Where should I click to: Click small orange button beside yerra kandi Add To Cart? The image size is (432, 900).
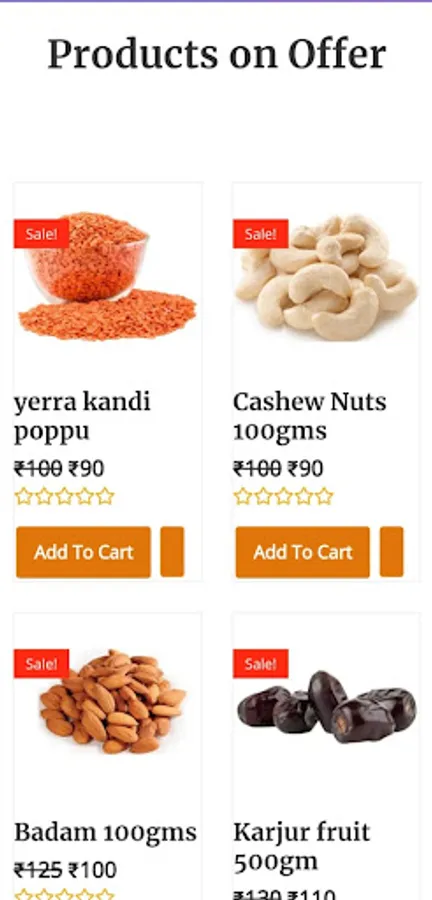click(x=172, y=552)
